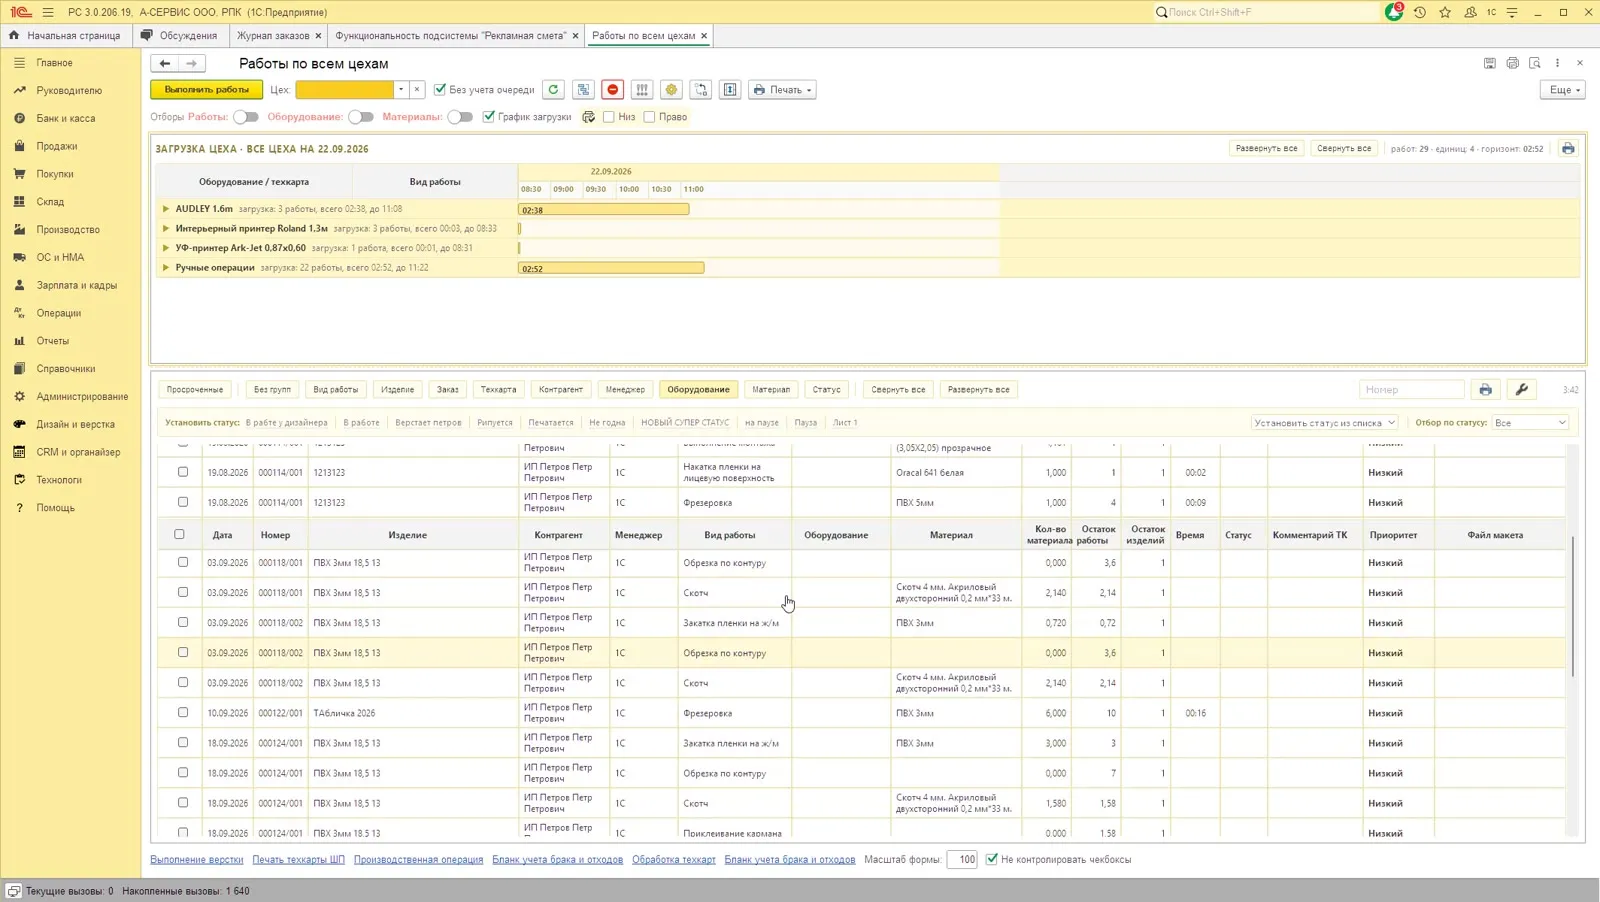The image size is (1600, 902).
Task: Click the green refresh icon in toolbar
Action: tap(553, 90)
